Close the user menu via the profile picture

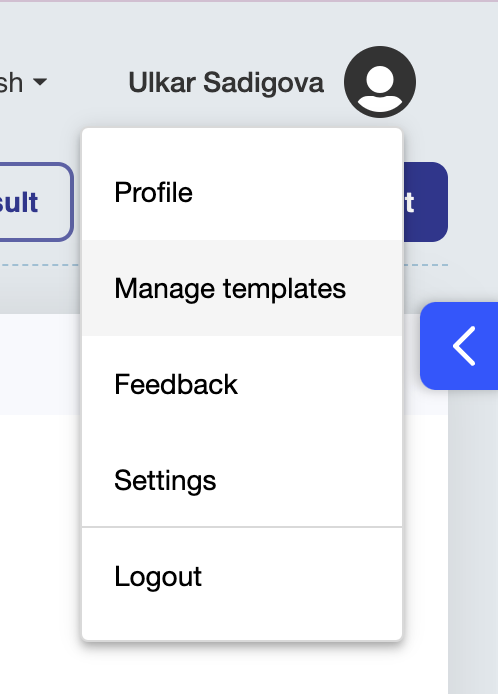[x=380, y=82]
